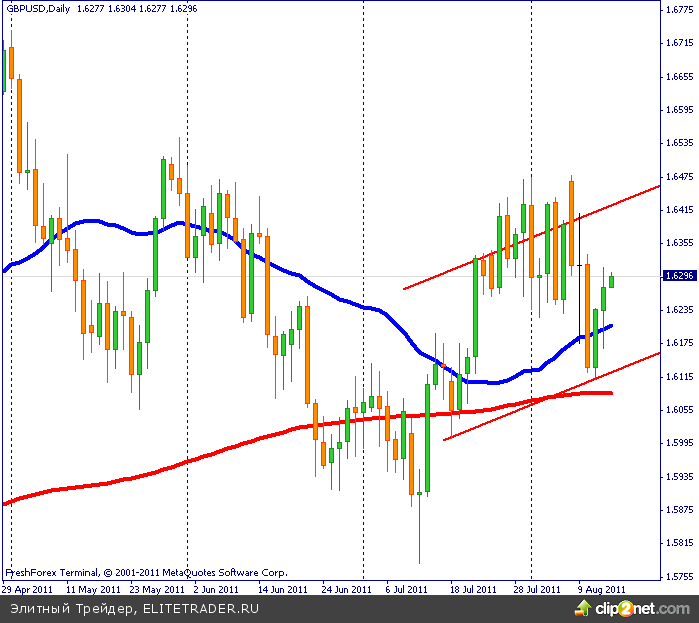Click the 1.6775 price scale label

point(679,10)
